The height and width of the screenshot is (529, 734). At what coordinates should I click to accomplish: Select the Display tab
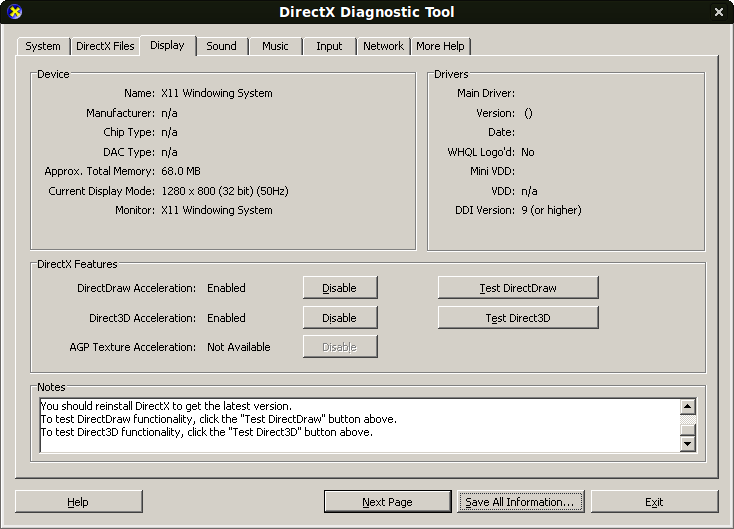click(167, 45)
